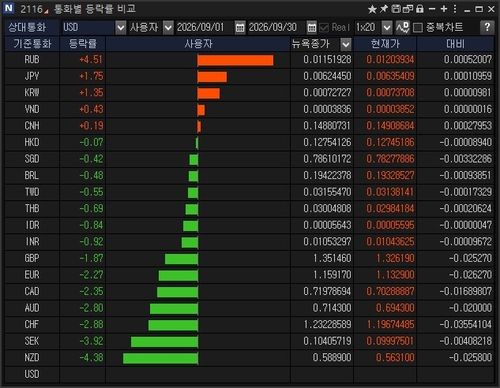The image size is (500, 388).
Task: Toggle the Real checkbox
Action: (324, 28)
